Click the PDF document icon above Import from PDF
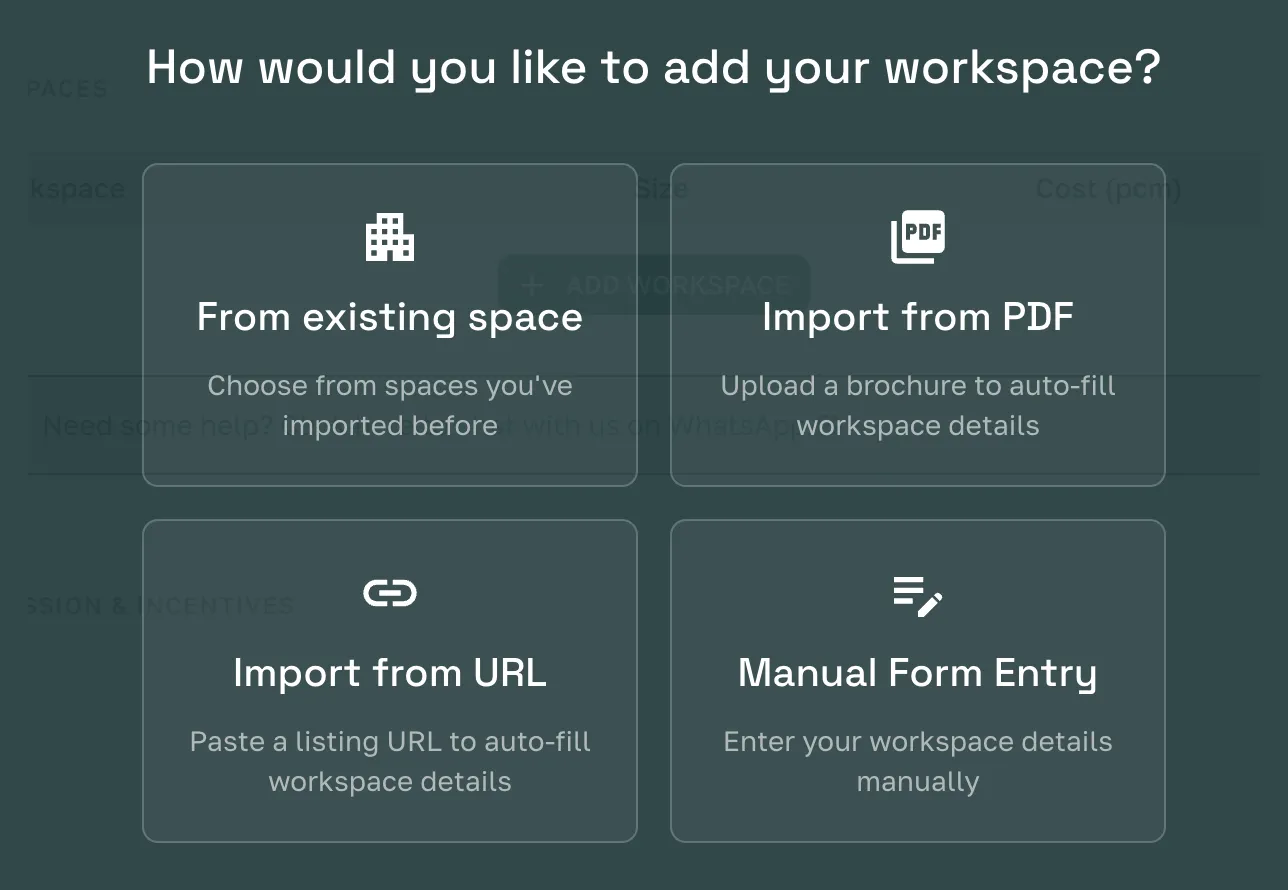 click(x=918, y=237)
